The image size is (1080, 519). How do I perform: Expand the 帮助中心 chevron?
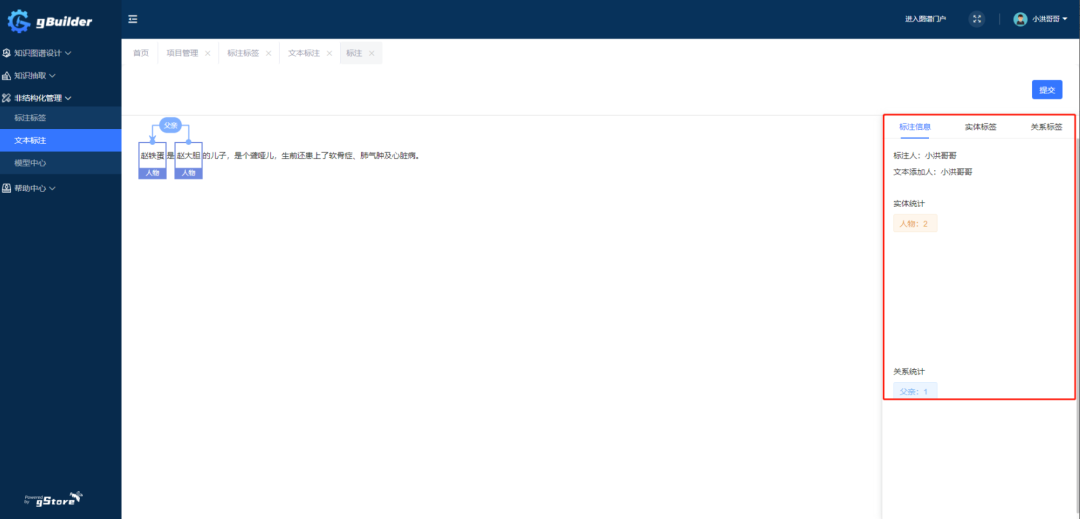52,187
